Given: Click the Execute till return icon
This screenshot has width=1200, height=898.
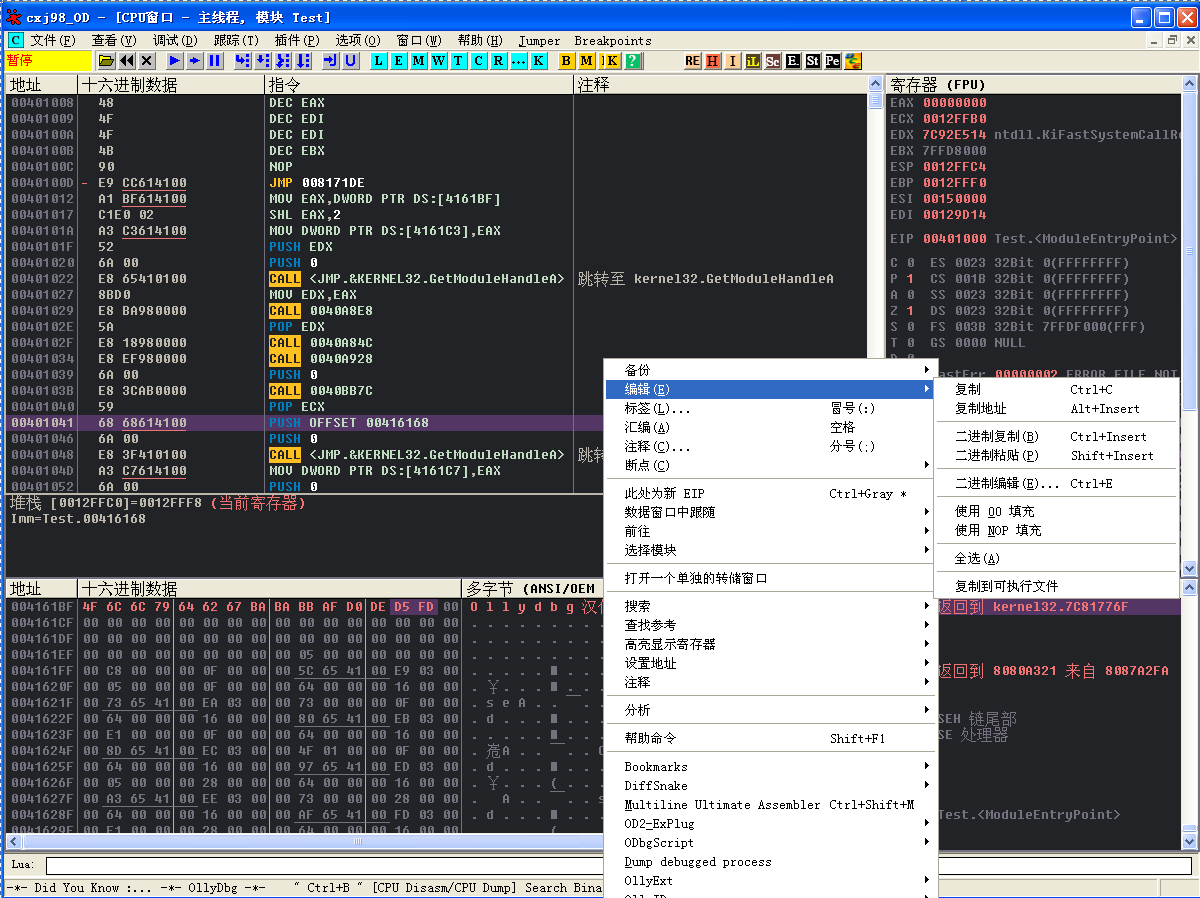Looking at the screenshot, I should pyautogui.click(x=331, y=61).
